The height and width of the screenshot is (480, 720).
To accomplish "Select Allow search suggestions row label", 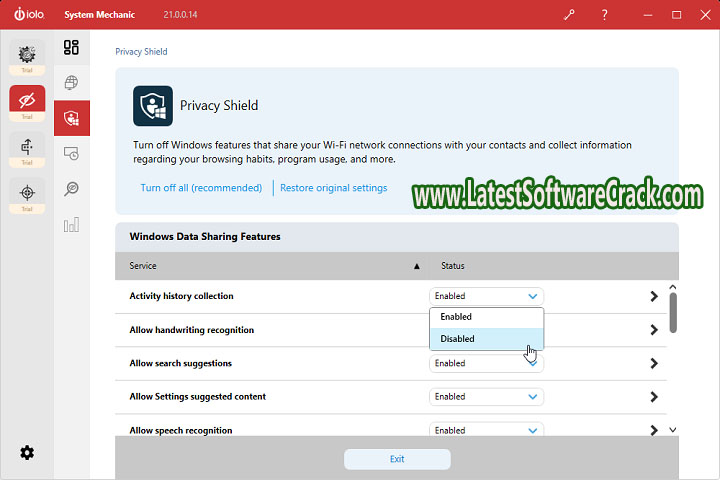I will point(180,363).
